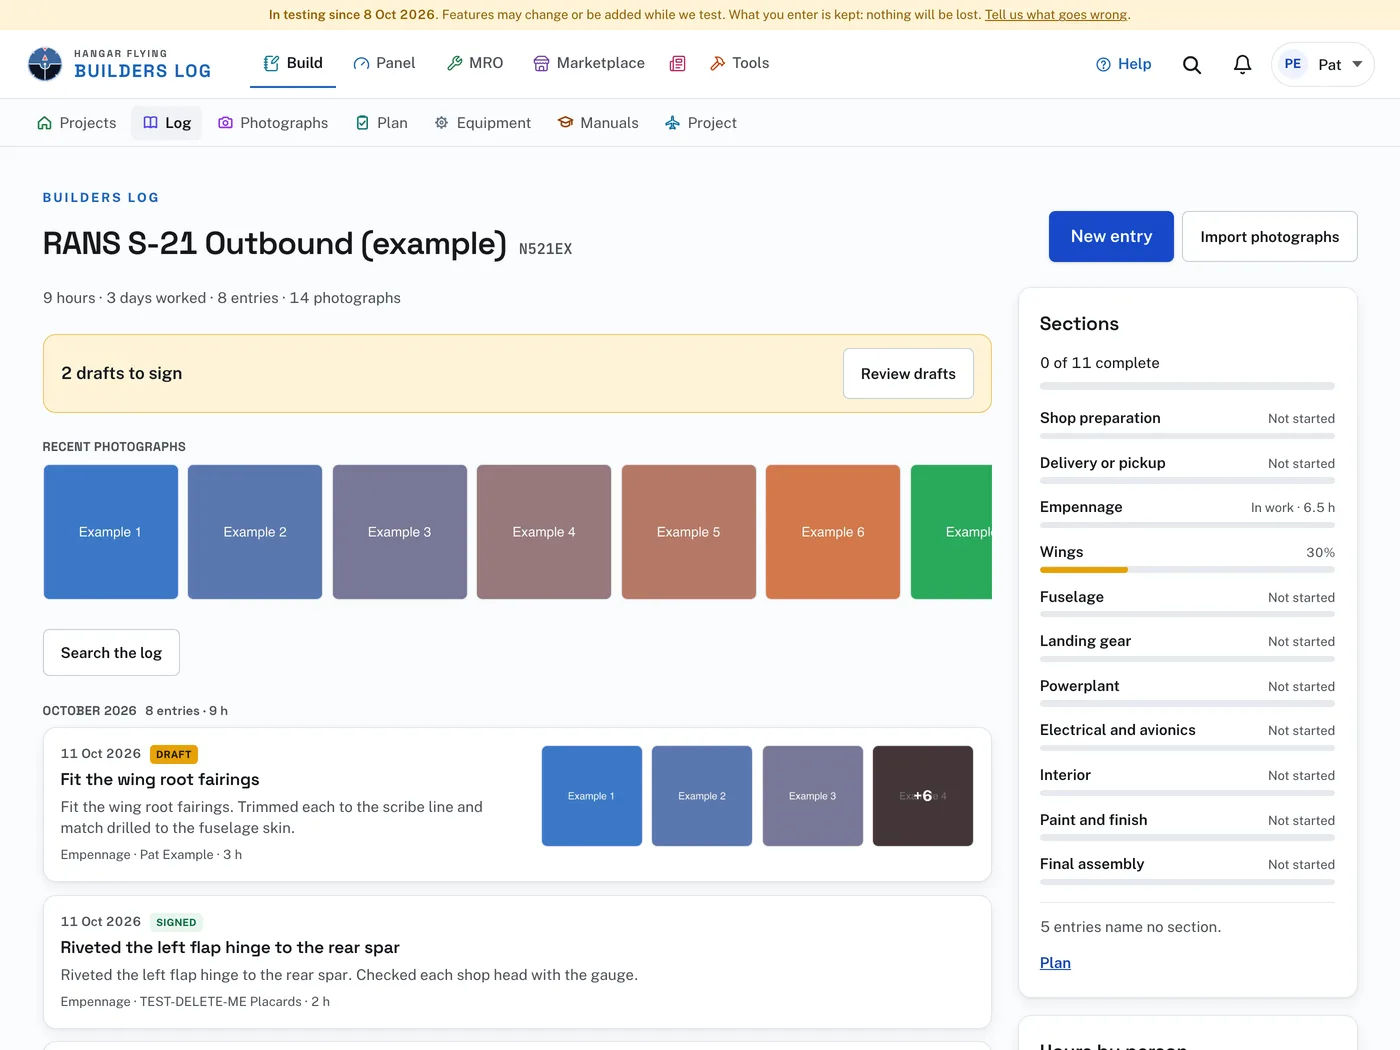Click the Help link

click(x=1123, y=64)
